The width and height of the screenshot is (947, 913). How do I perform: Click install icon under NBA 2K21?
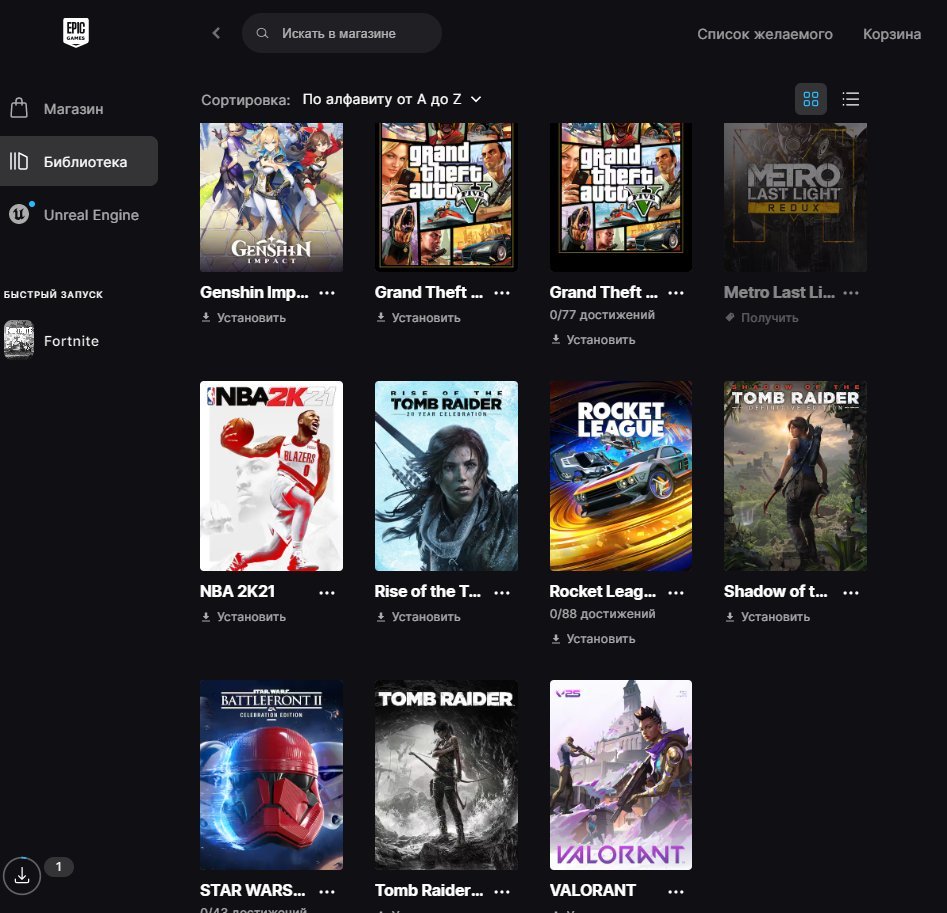coord(206,617)
